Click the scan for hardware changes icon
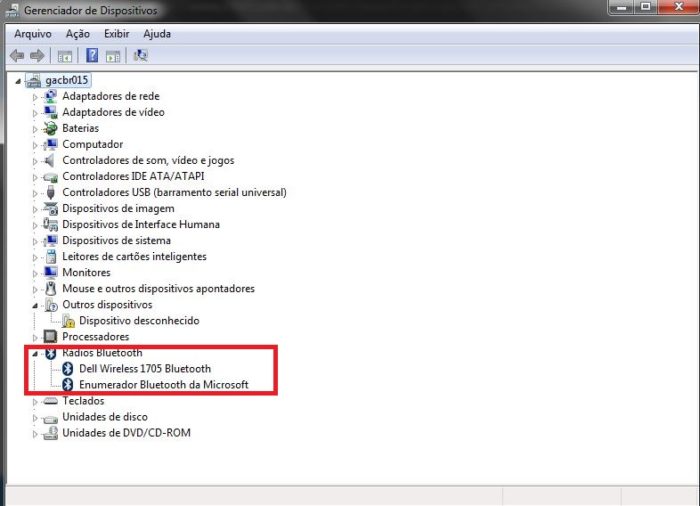700x506 pixels. [141, 55]
